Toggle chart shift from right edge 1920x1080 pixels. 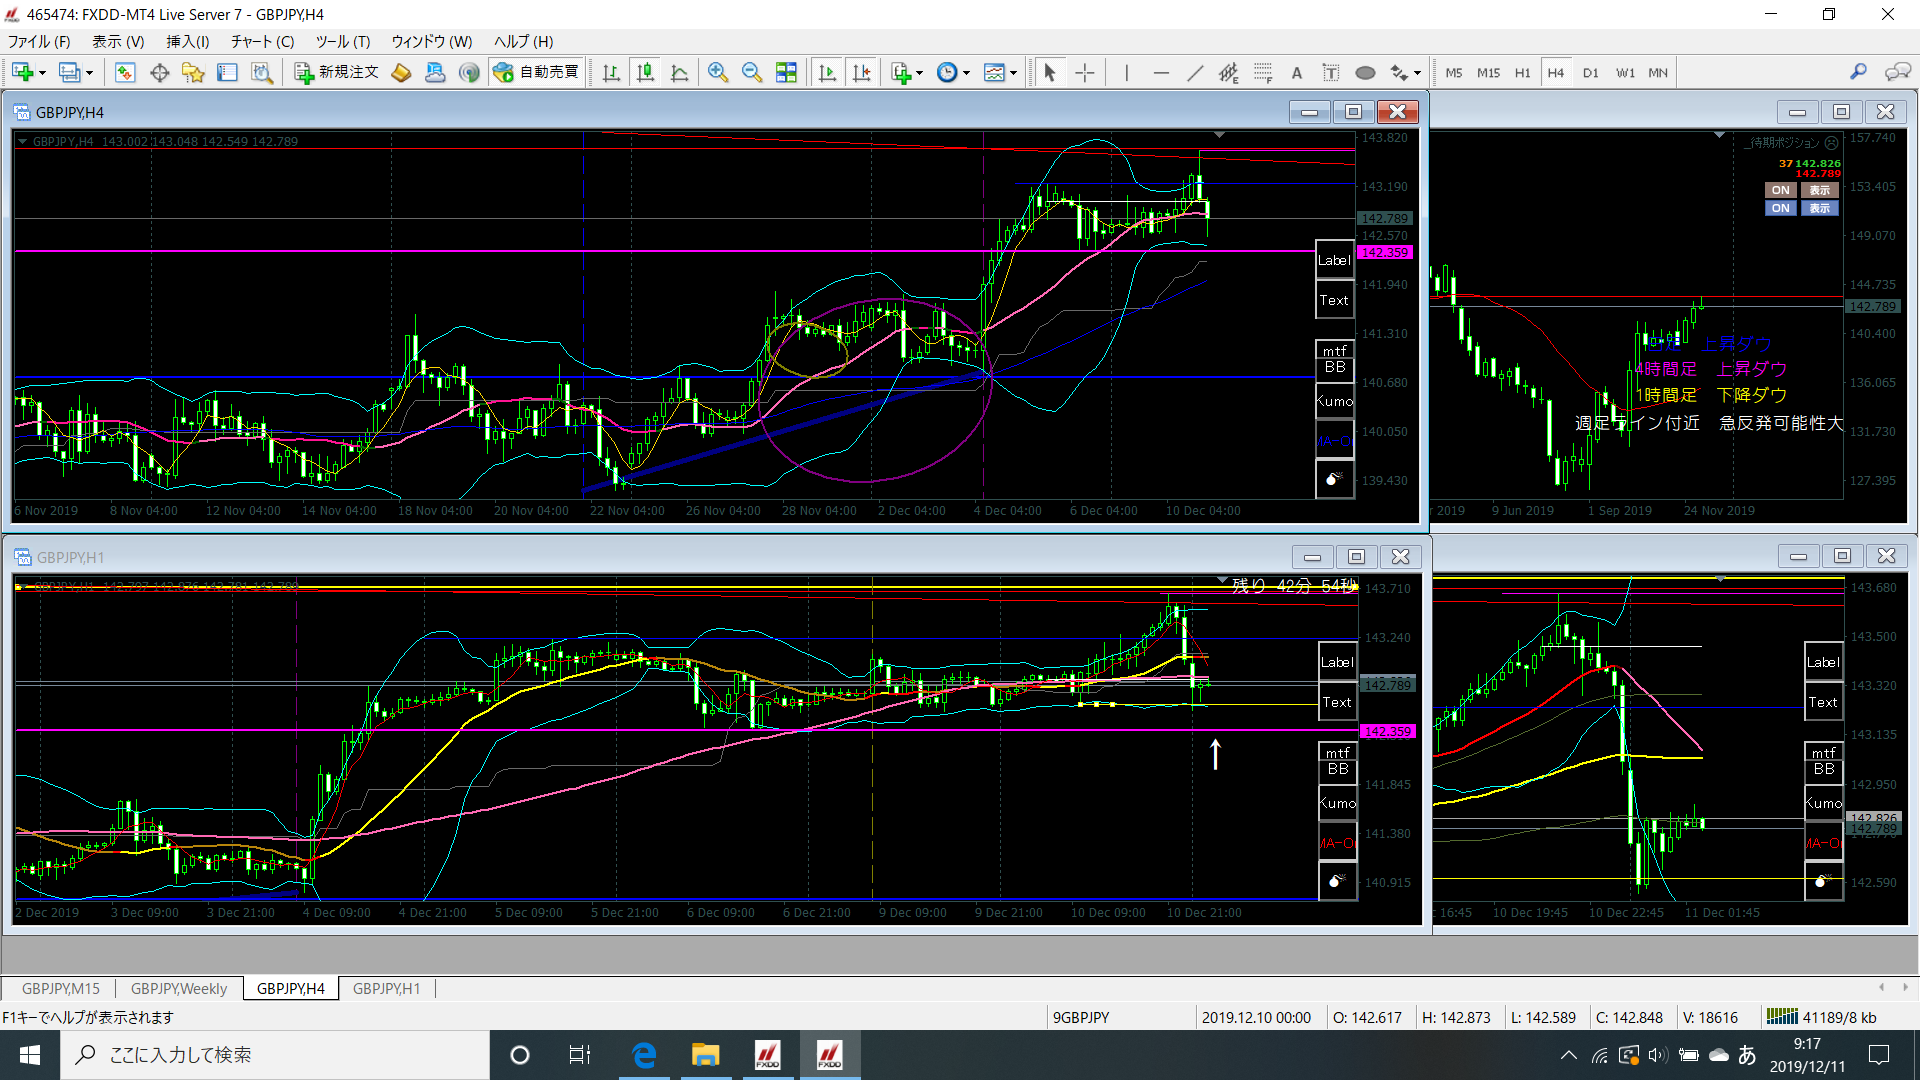pos(862,72)
